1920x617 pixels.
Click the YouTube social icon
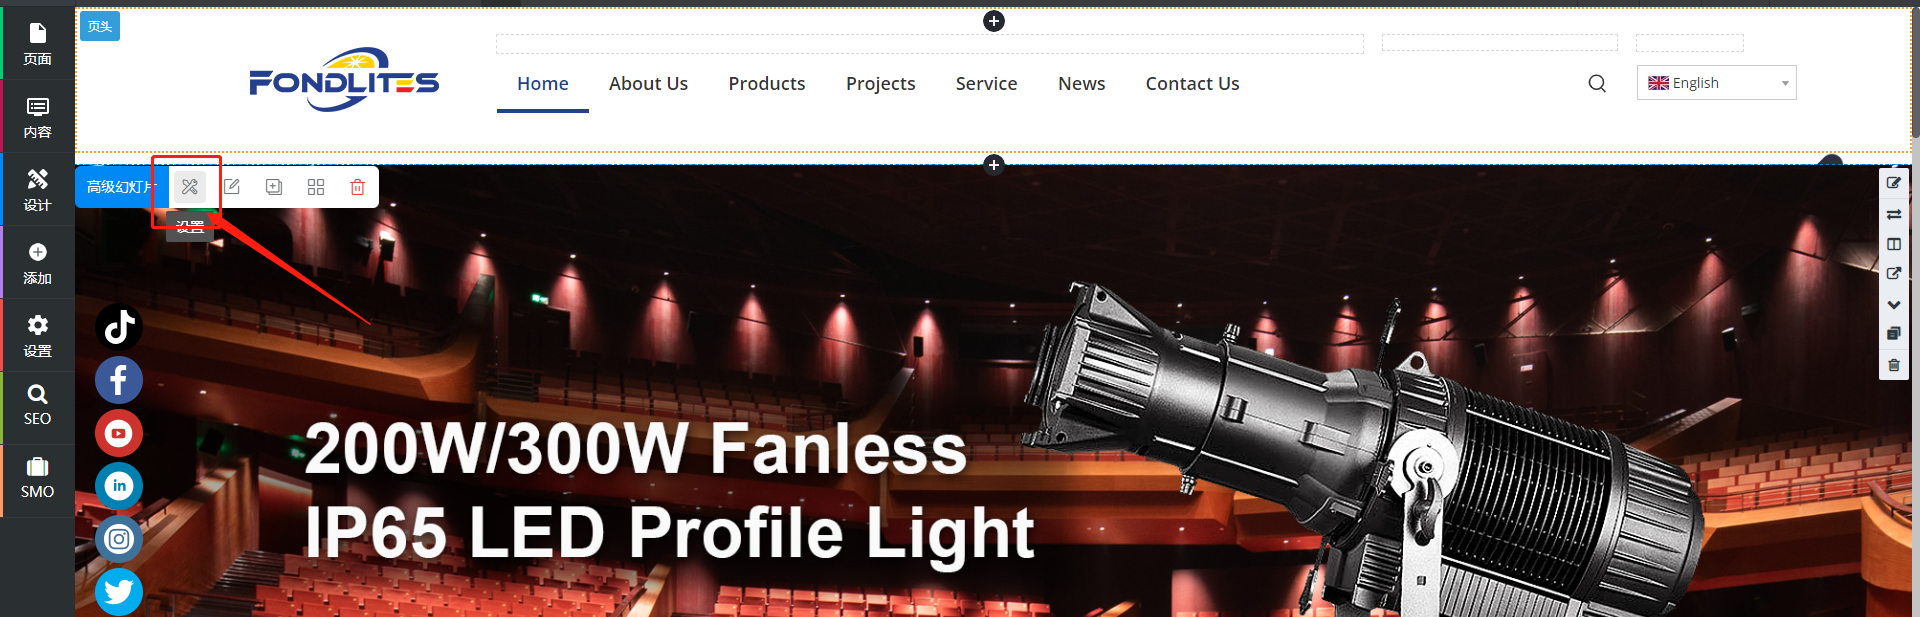pyautogui.click(x=119, y=433)
